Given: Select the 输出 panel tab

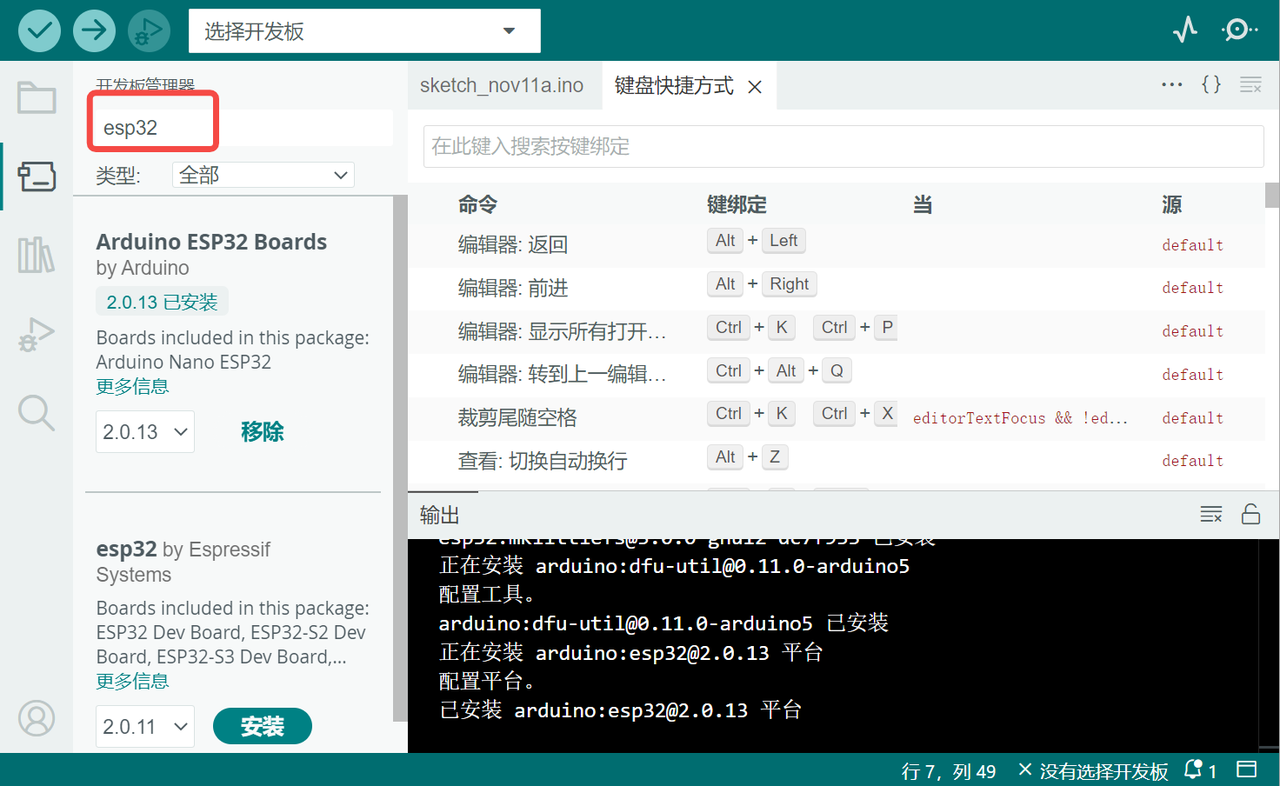Looking at the screenshot, I should [x=440, y=515].
